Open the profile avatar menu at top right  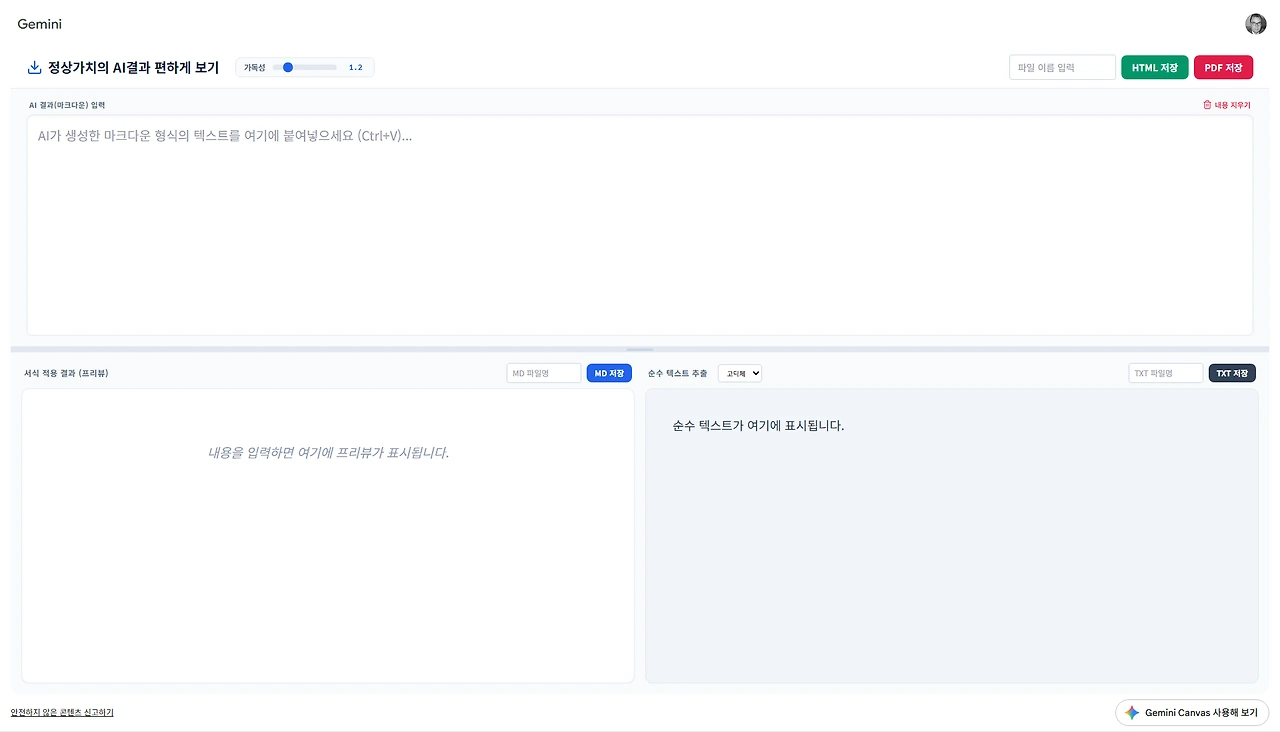coord(1256,23)
